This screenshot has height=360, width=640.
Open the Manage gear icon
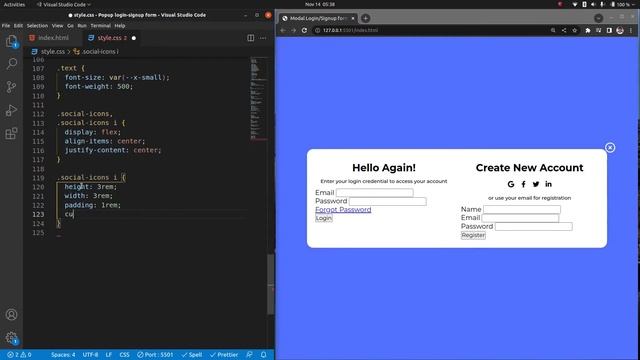click(11, 338)
